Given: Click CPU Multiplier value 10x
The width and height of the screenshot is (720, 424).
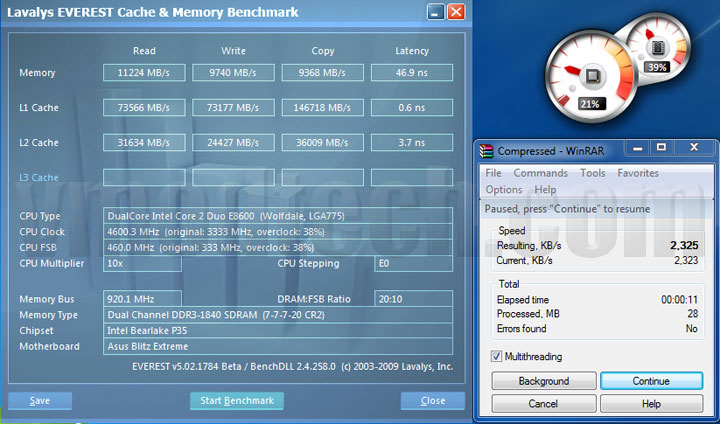Looking at the screenshot, I should [142, 263].
